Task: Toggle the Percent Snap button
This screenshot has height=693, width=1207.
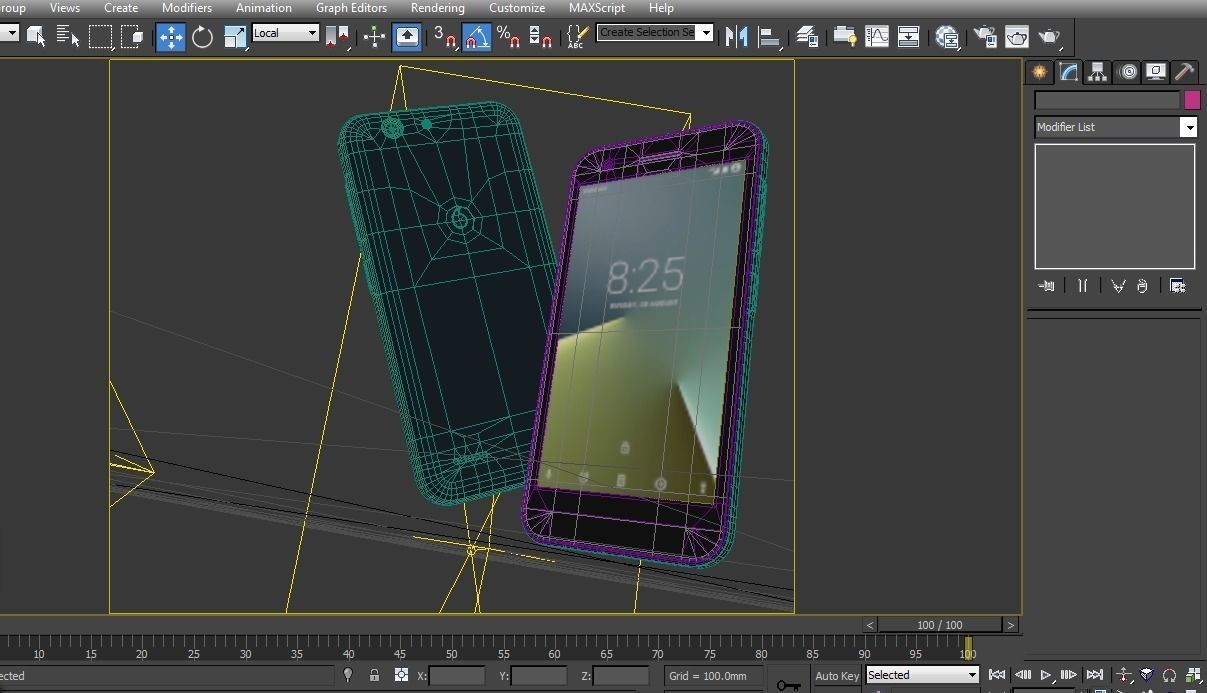Action: point(508,37)
